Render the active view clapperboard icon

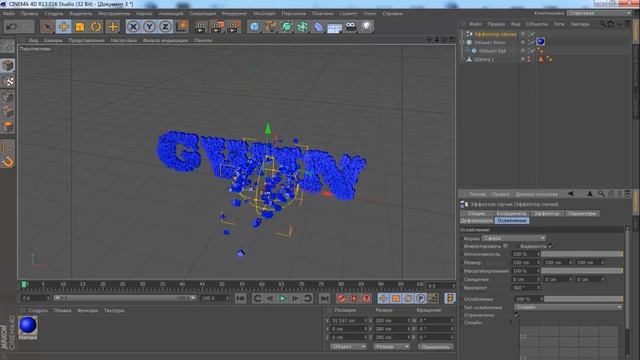(x=200, y=27)
